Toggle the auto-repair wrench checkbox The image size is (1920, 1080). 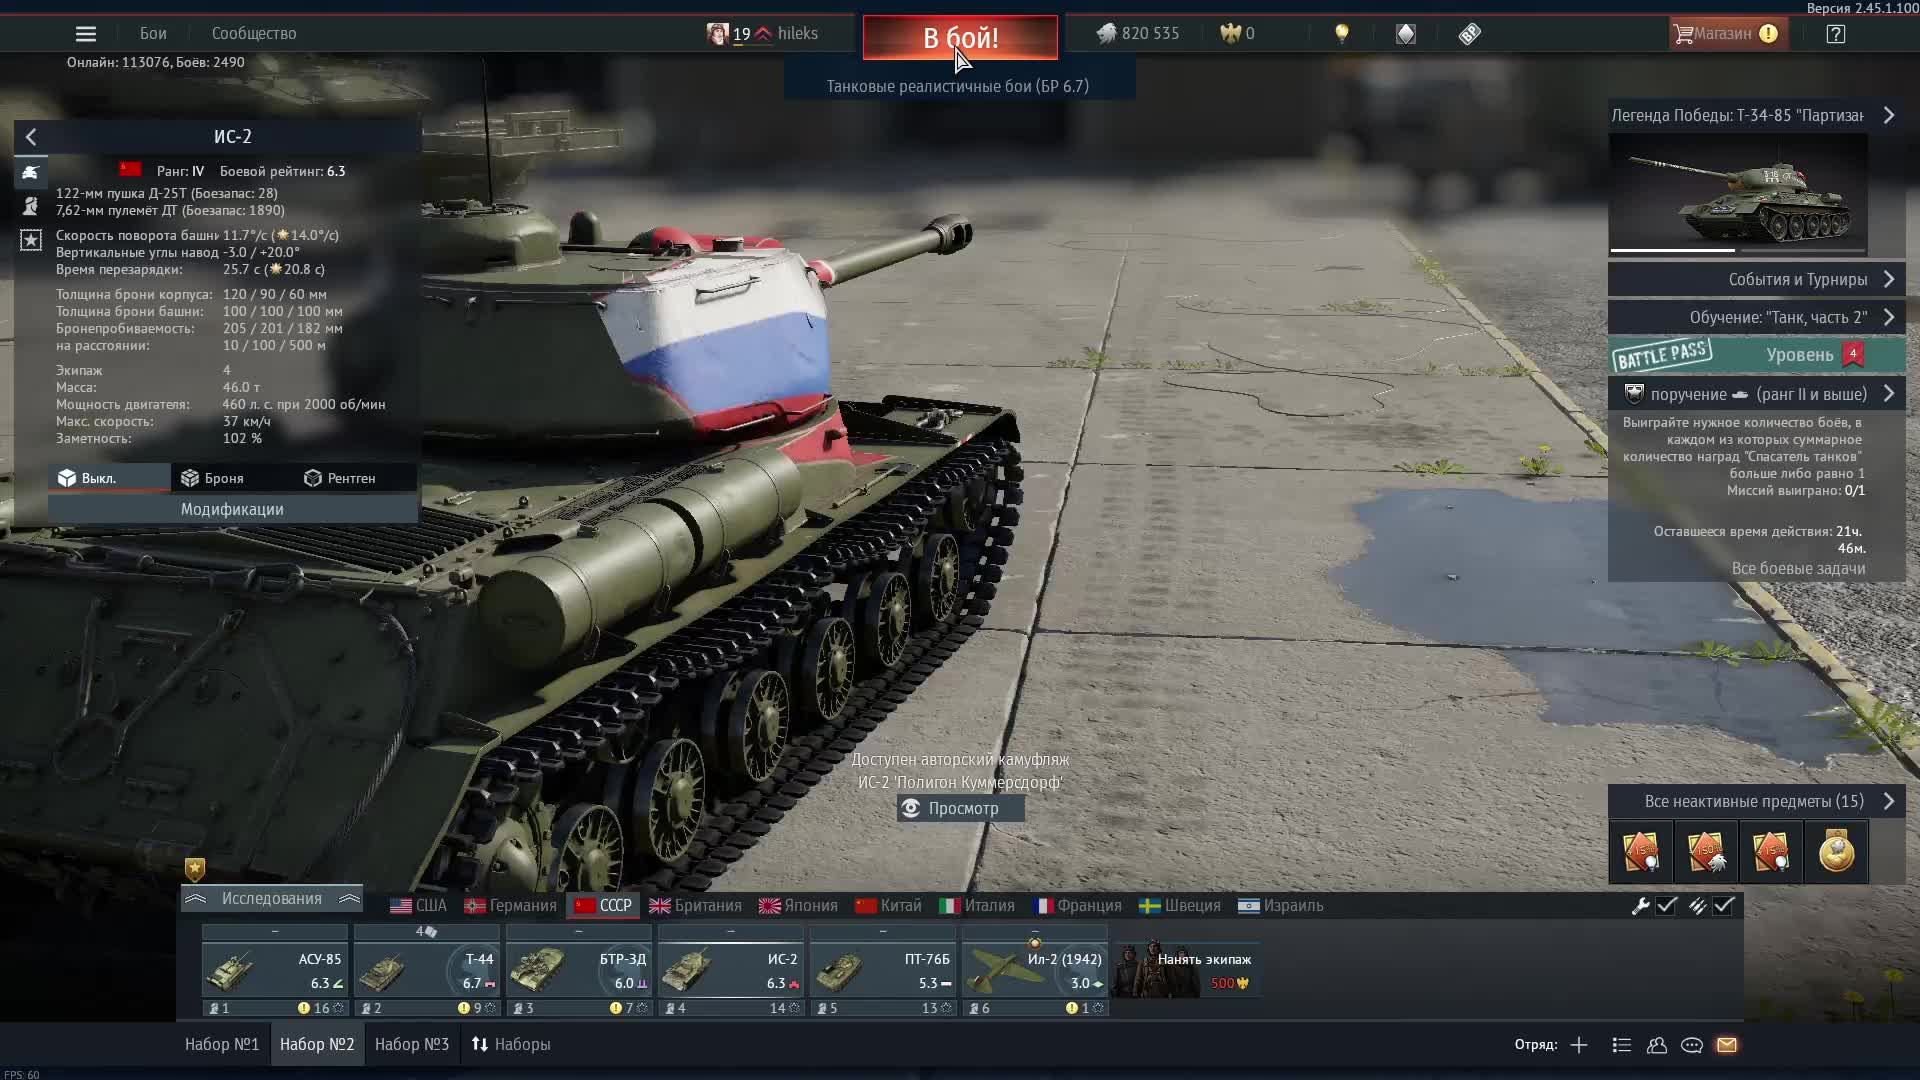click(x=1666, y=905)
